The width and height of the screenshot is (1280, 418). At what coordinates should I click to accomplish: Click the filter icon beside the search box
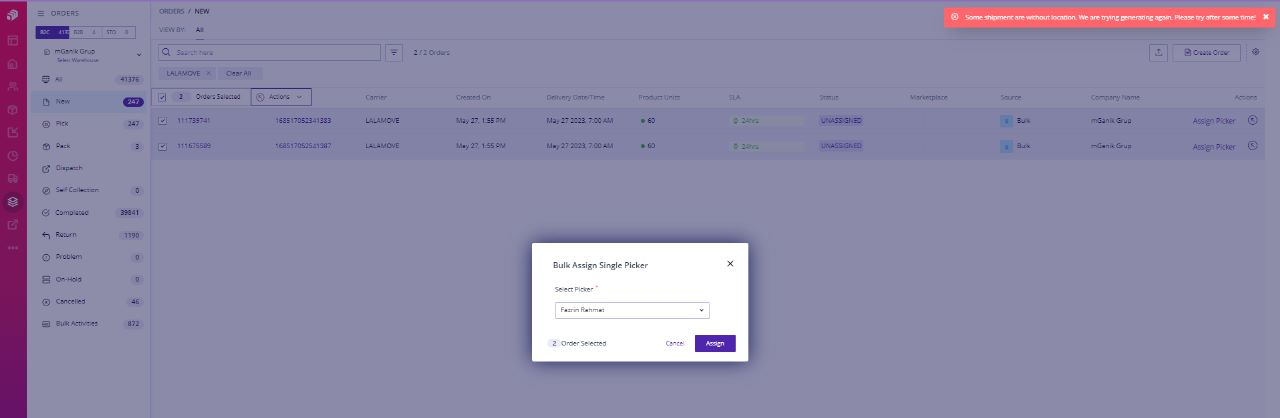click(x=394, y=52)
